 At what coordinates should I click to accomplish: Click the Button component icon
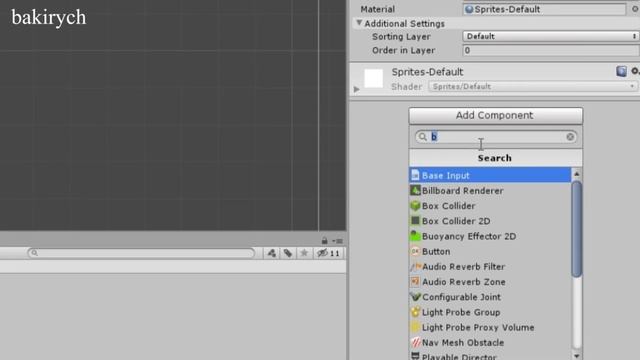click(415, 251)
